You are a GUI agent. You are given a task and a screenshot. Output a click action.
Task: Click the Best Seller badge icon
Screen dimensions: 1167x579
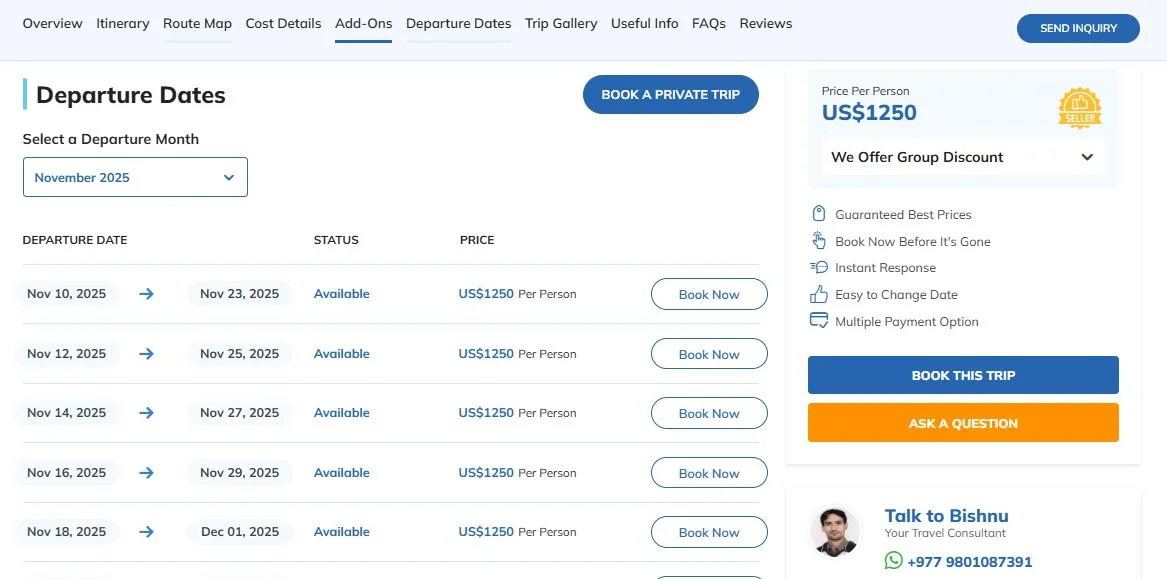pos(1080,107)
